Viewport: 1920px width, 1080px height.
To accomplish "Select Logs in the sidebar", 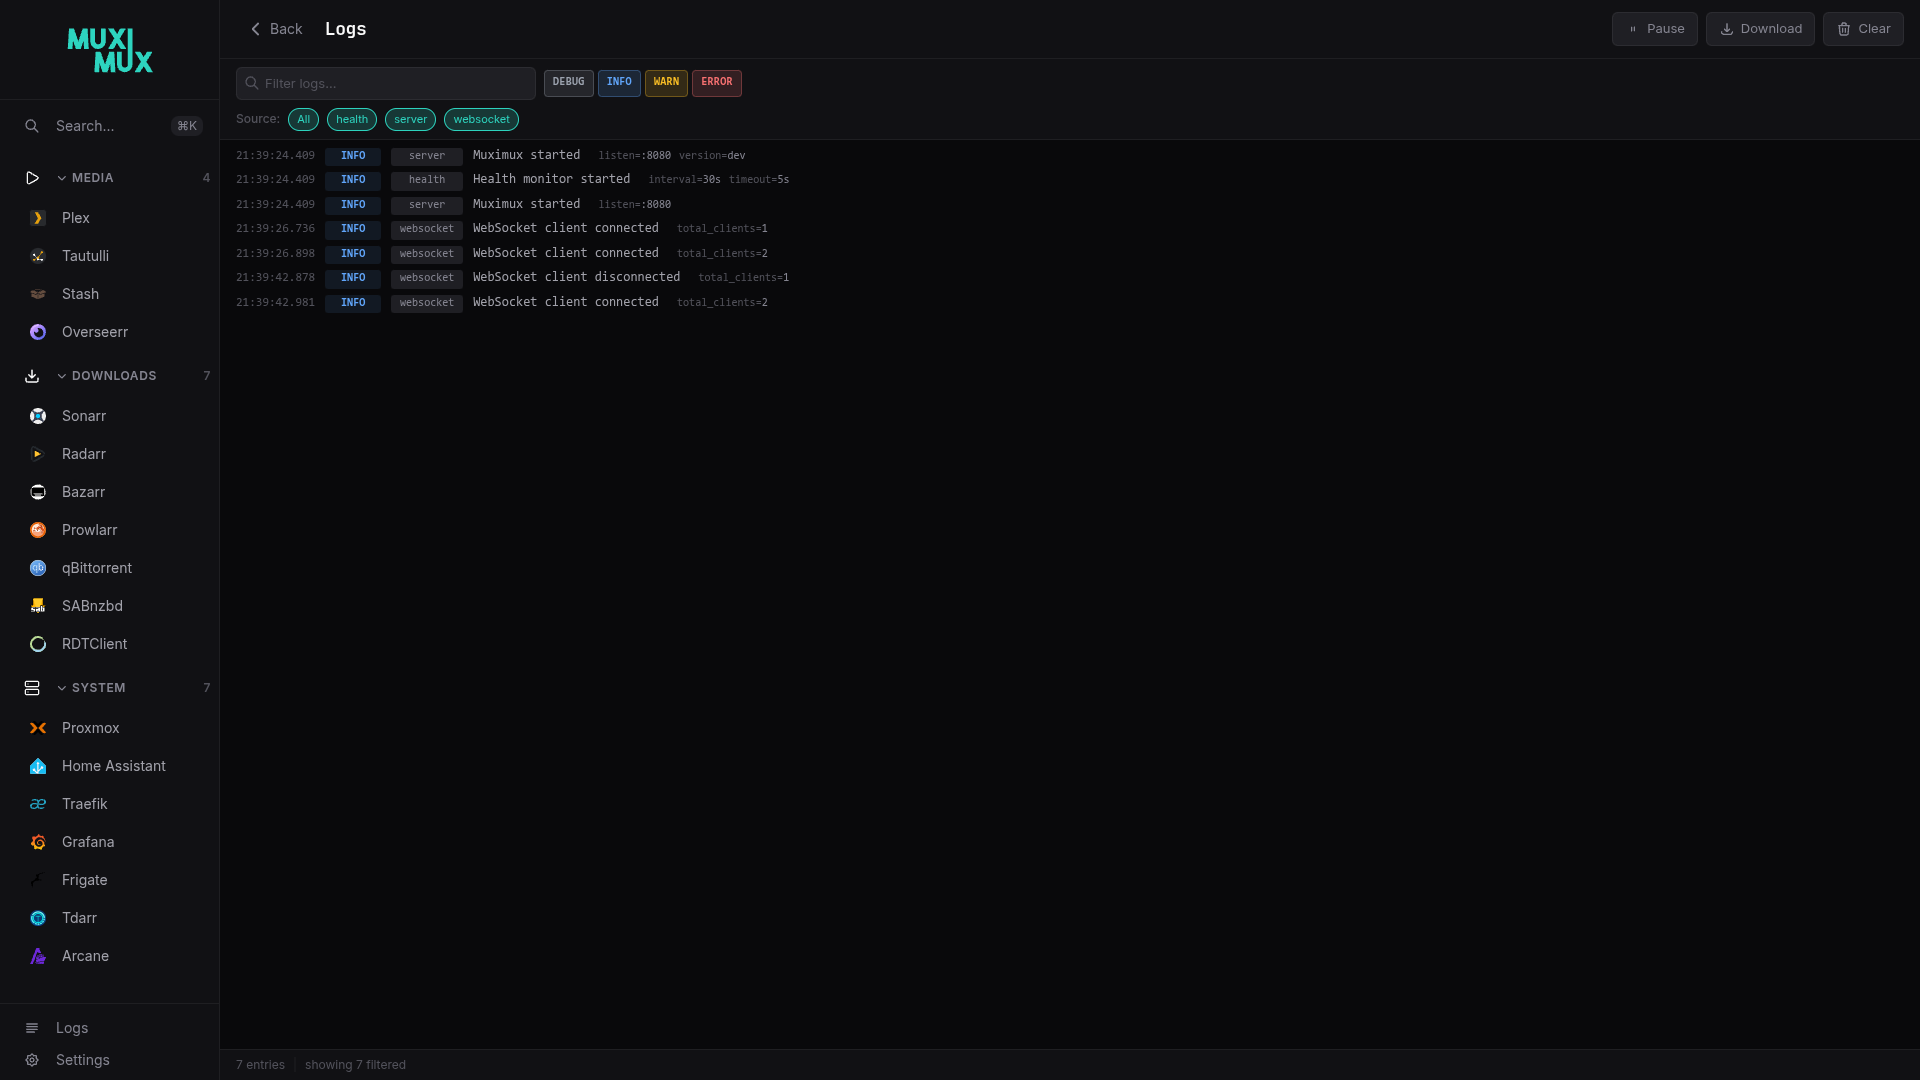I will (71, 1028).
